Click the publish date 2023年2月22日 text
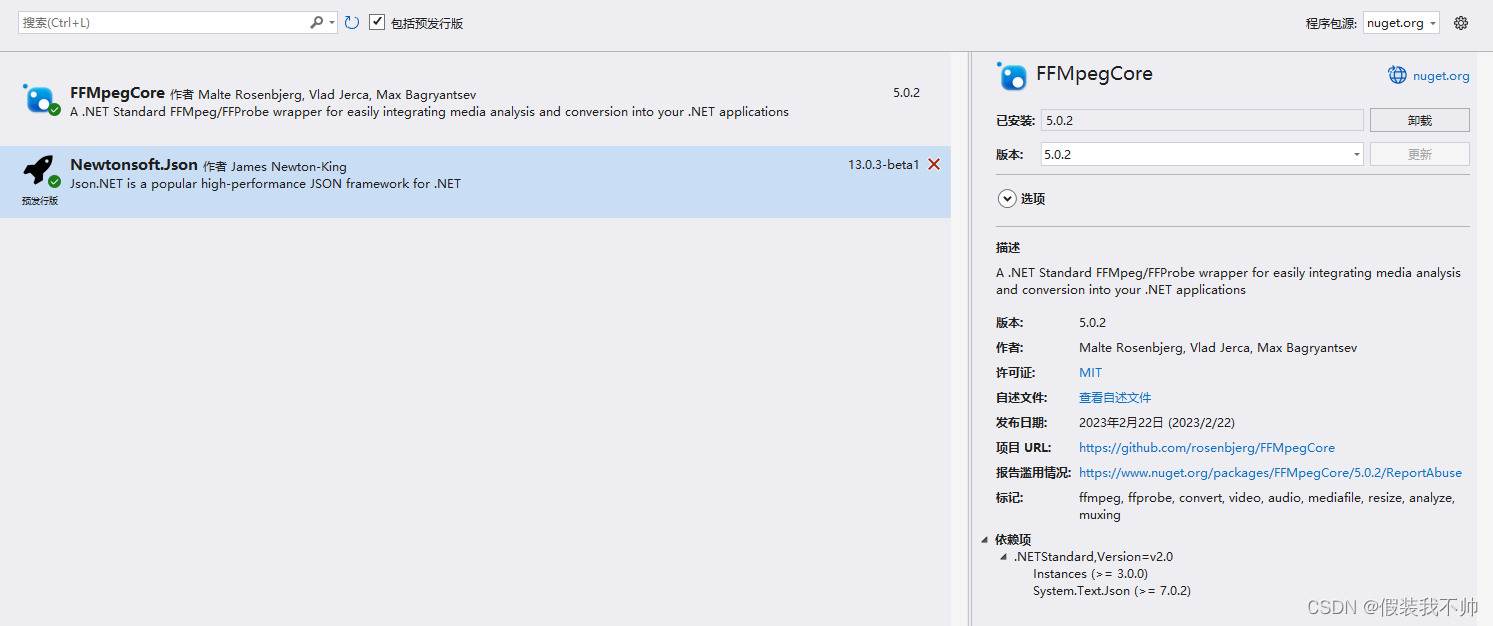1493x626 pixels. (x=1157, y=423)
